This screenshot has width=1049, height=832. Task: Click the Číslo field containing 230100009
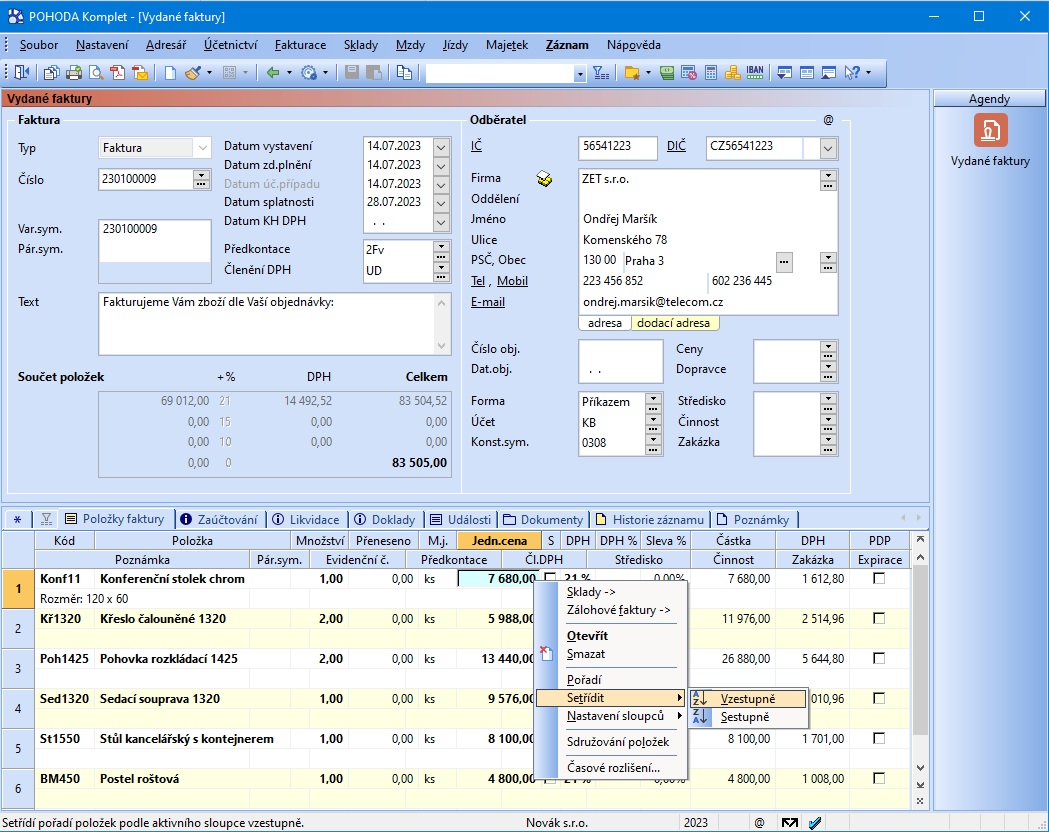pyautogui.click(x=146, y=179)
